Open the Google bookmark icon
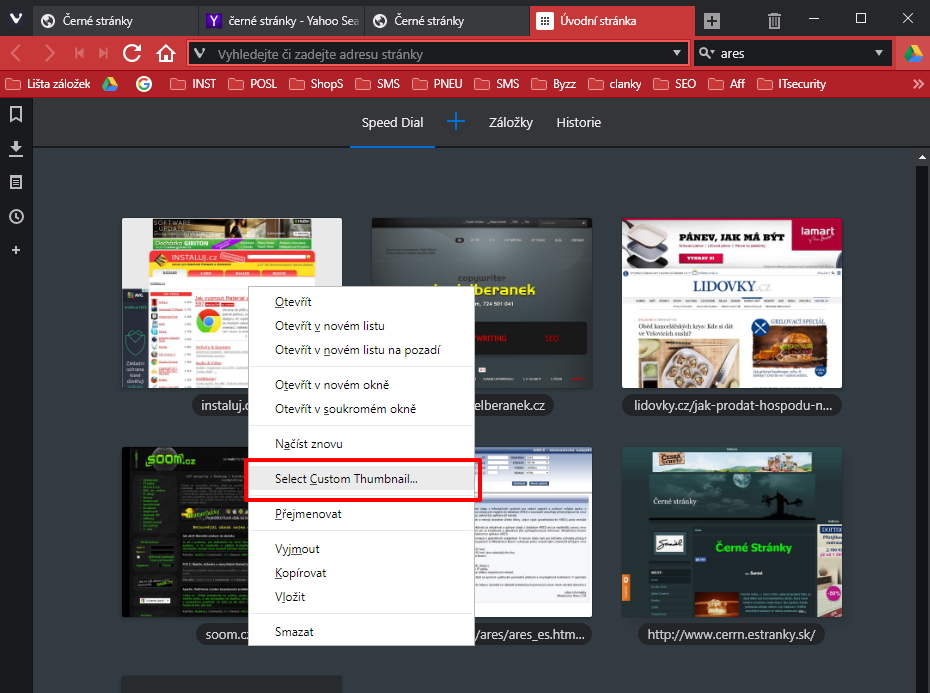The height and width of the screenshot is (693, 930). pyautogui.click(x=144, y=84)
